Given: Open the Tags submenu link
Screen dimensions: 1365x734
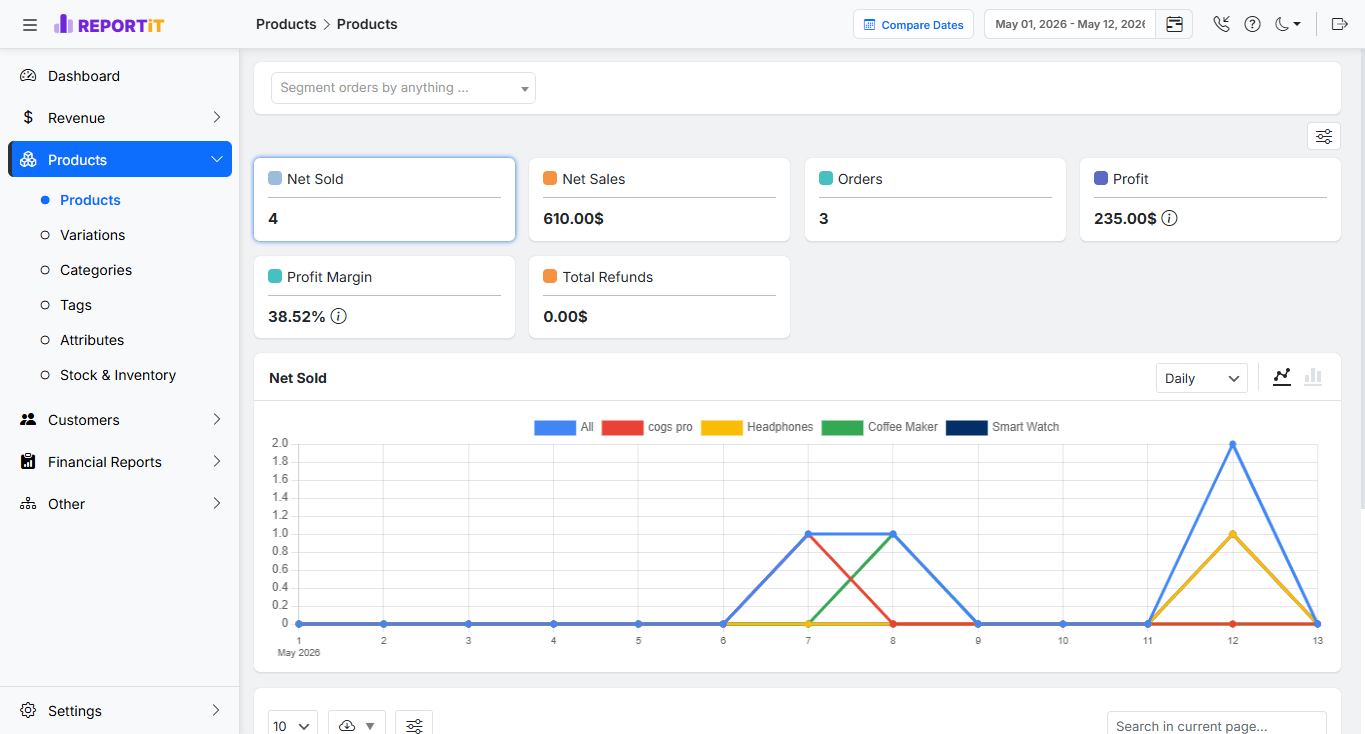Looking at the screenshot, I should click(x=76, y=305).
